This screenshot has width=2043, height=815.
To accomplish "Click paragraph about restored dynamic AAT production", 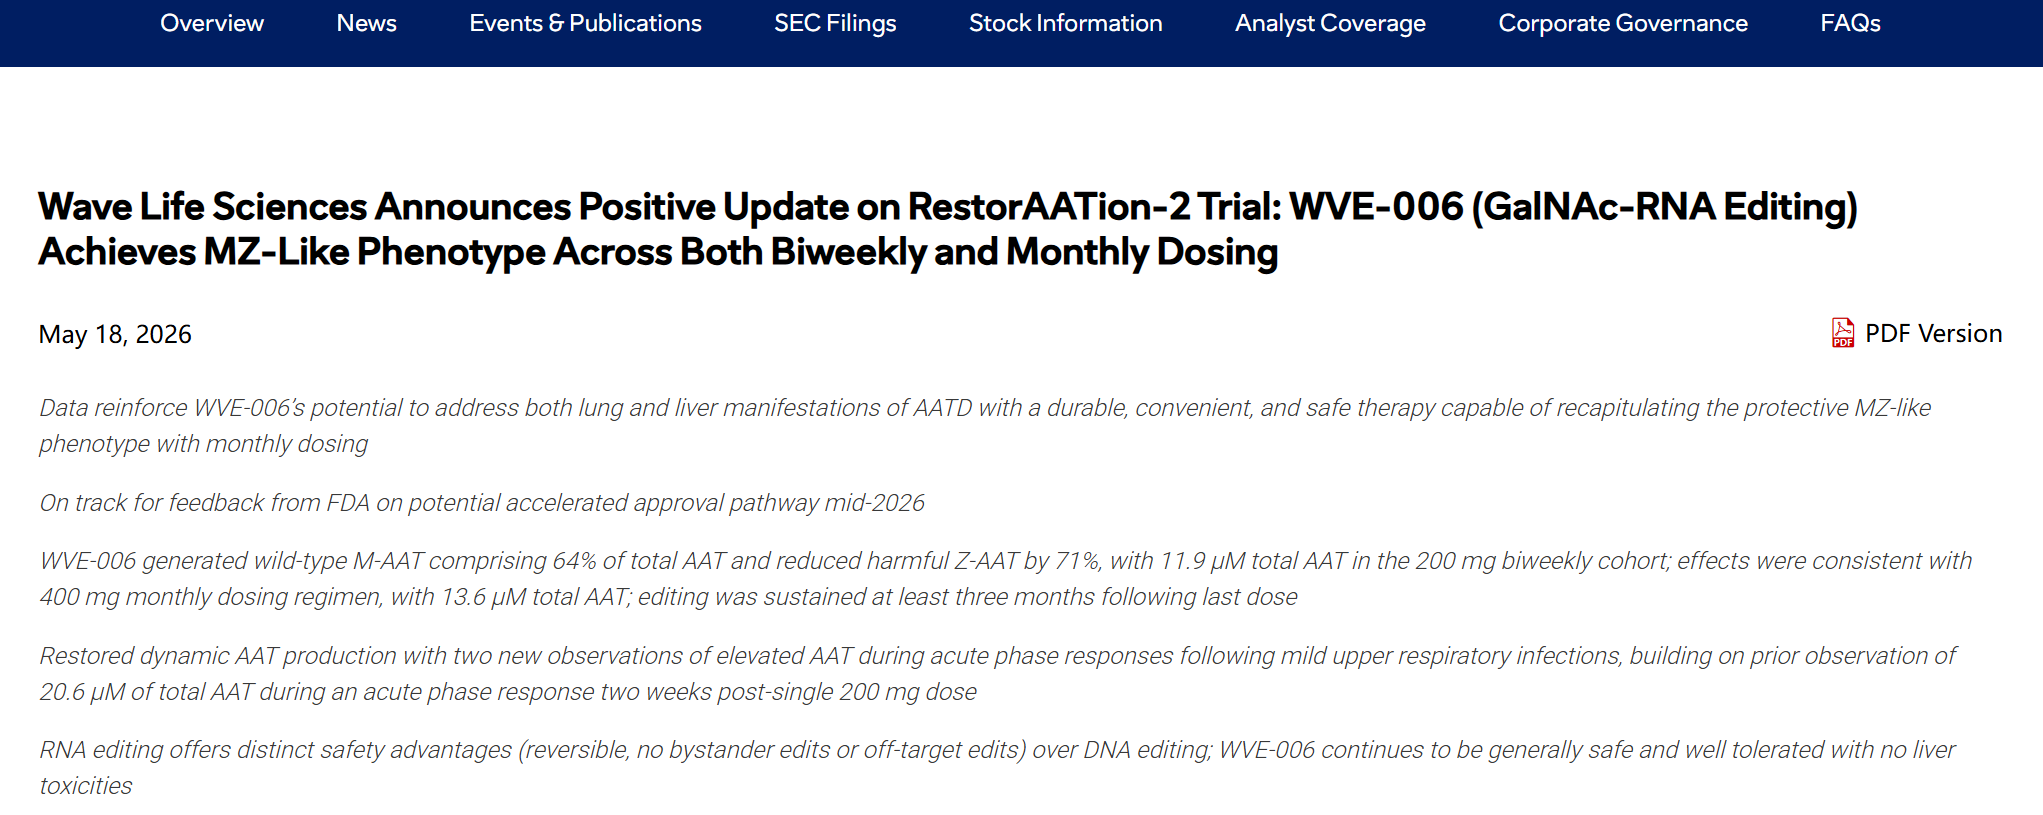I will [x=997, y=673].
